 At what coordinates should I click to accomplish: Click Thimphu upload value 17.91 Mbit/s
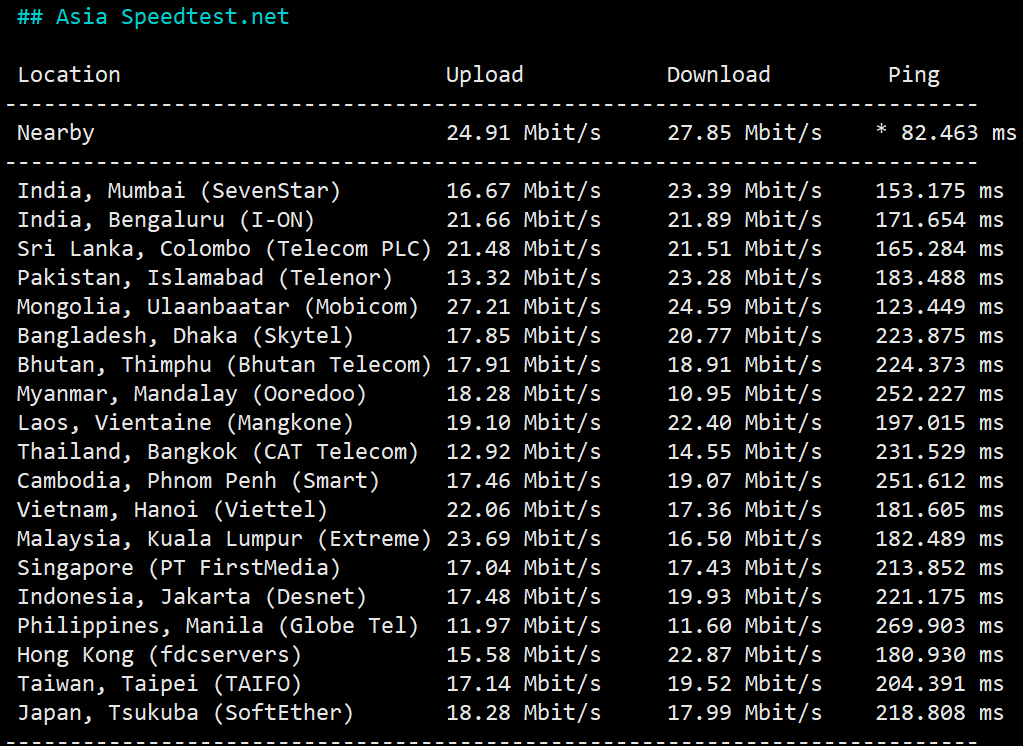(523, 365)
